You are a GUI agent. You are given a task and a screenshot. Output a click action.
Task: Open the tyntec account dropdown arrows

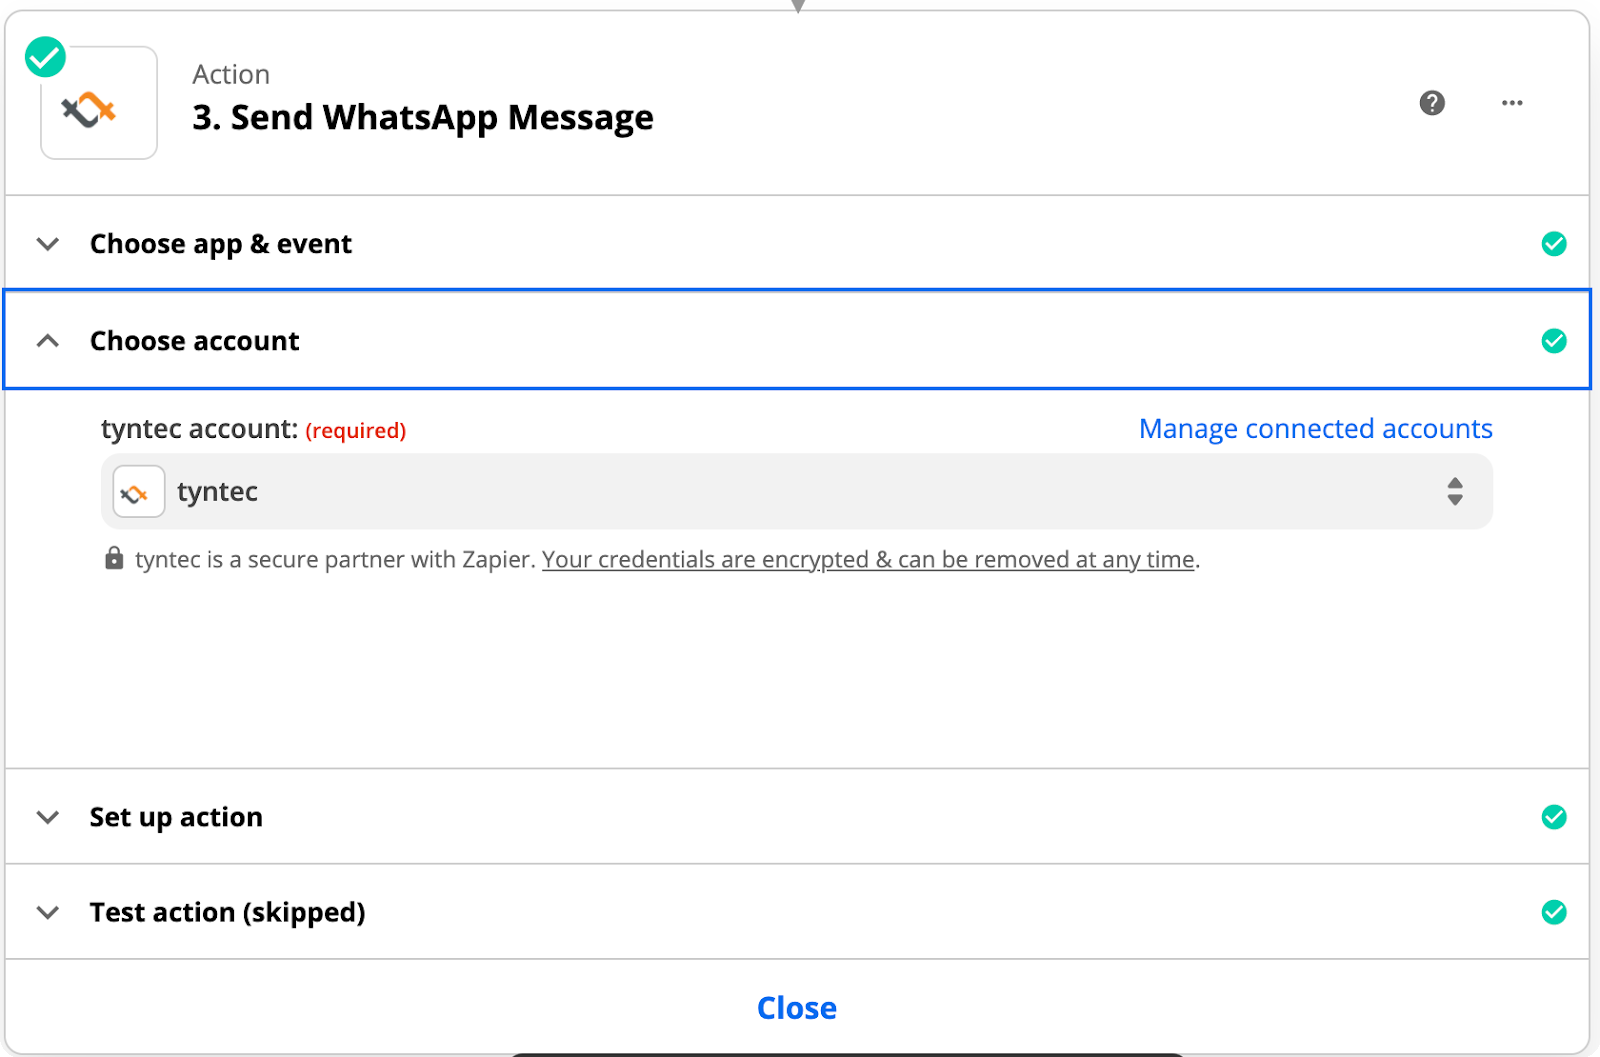click(1455, 491)
